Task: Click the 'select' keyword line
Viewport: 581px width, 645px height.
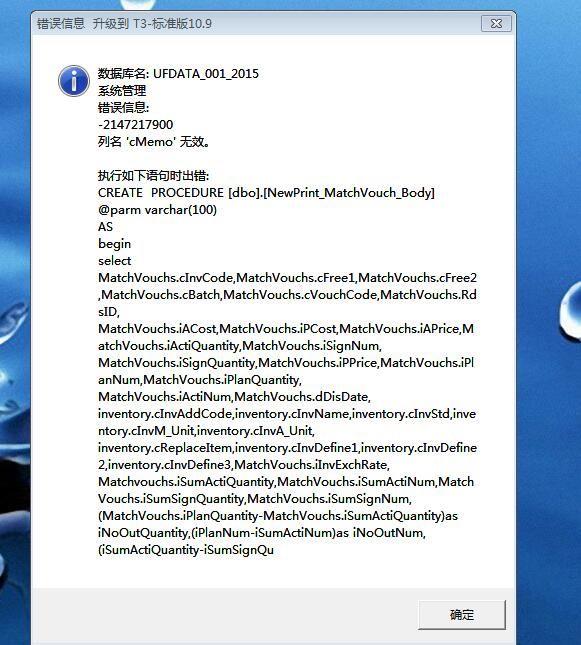Action: coord(114,261)
